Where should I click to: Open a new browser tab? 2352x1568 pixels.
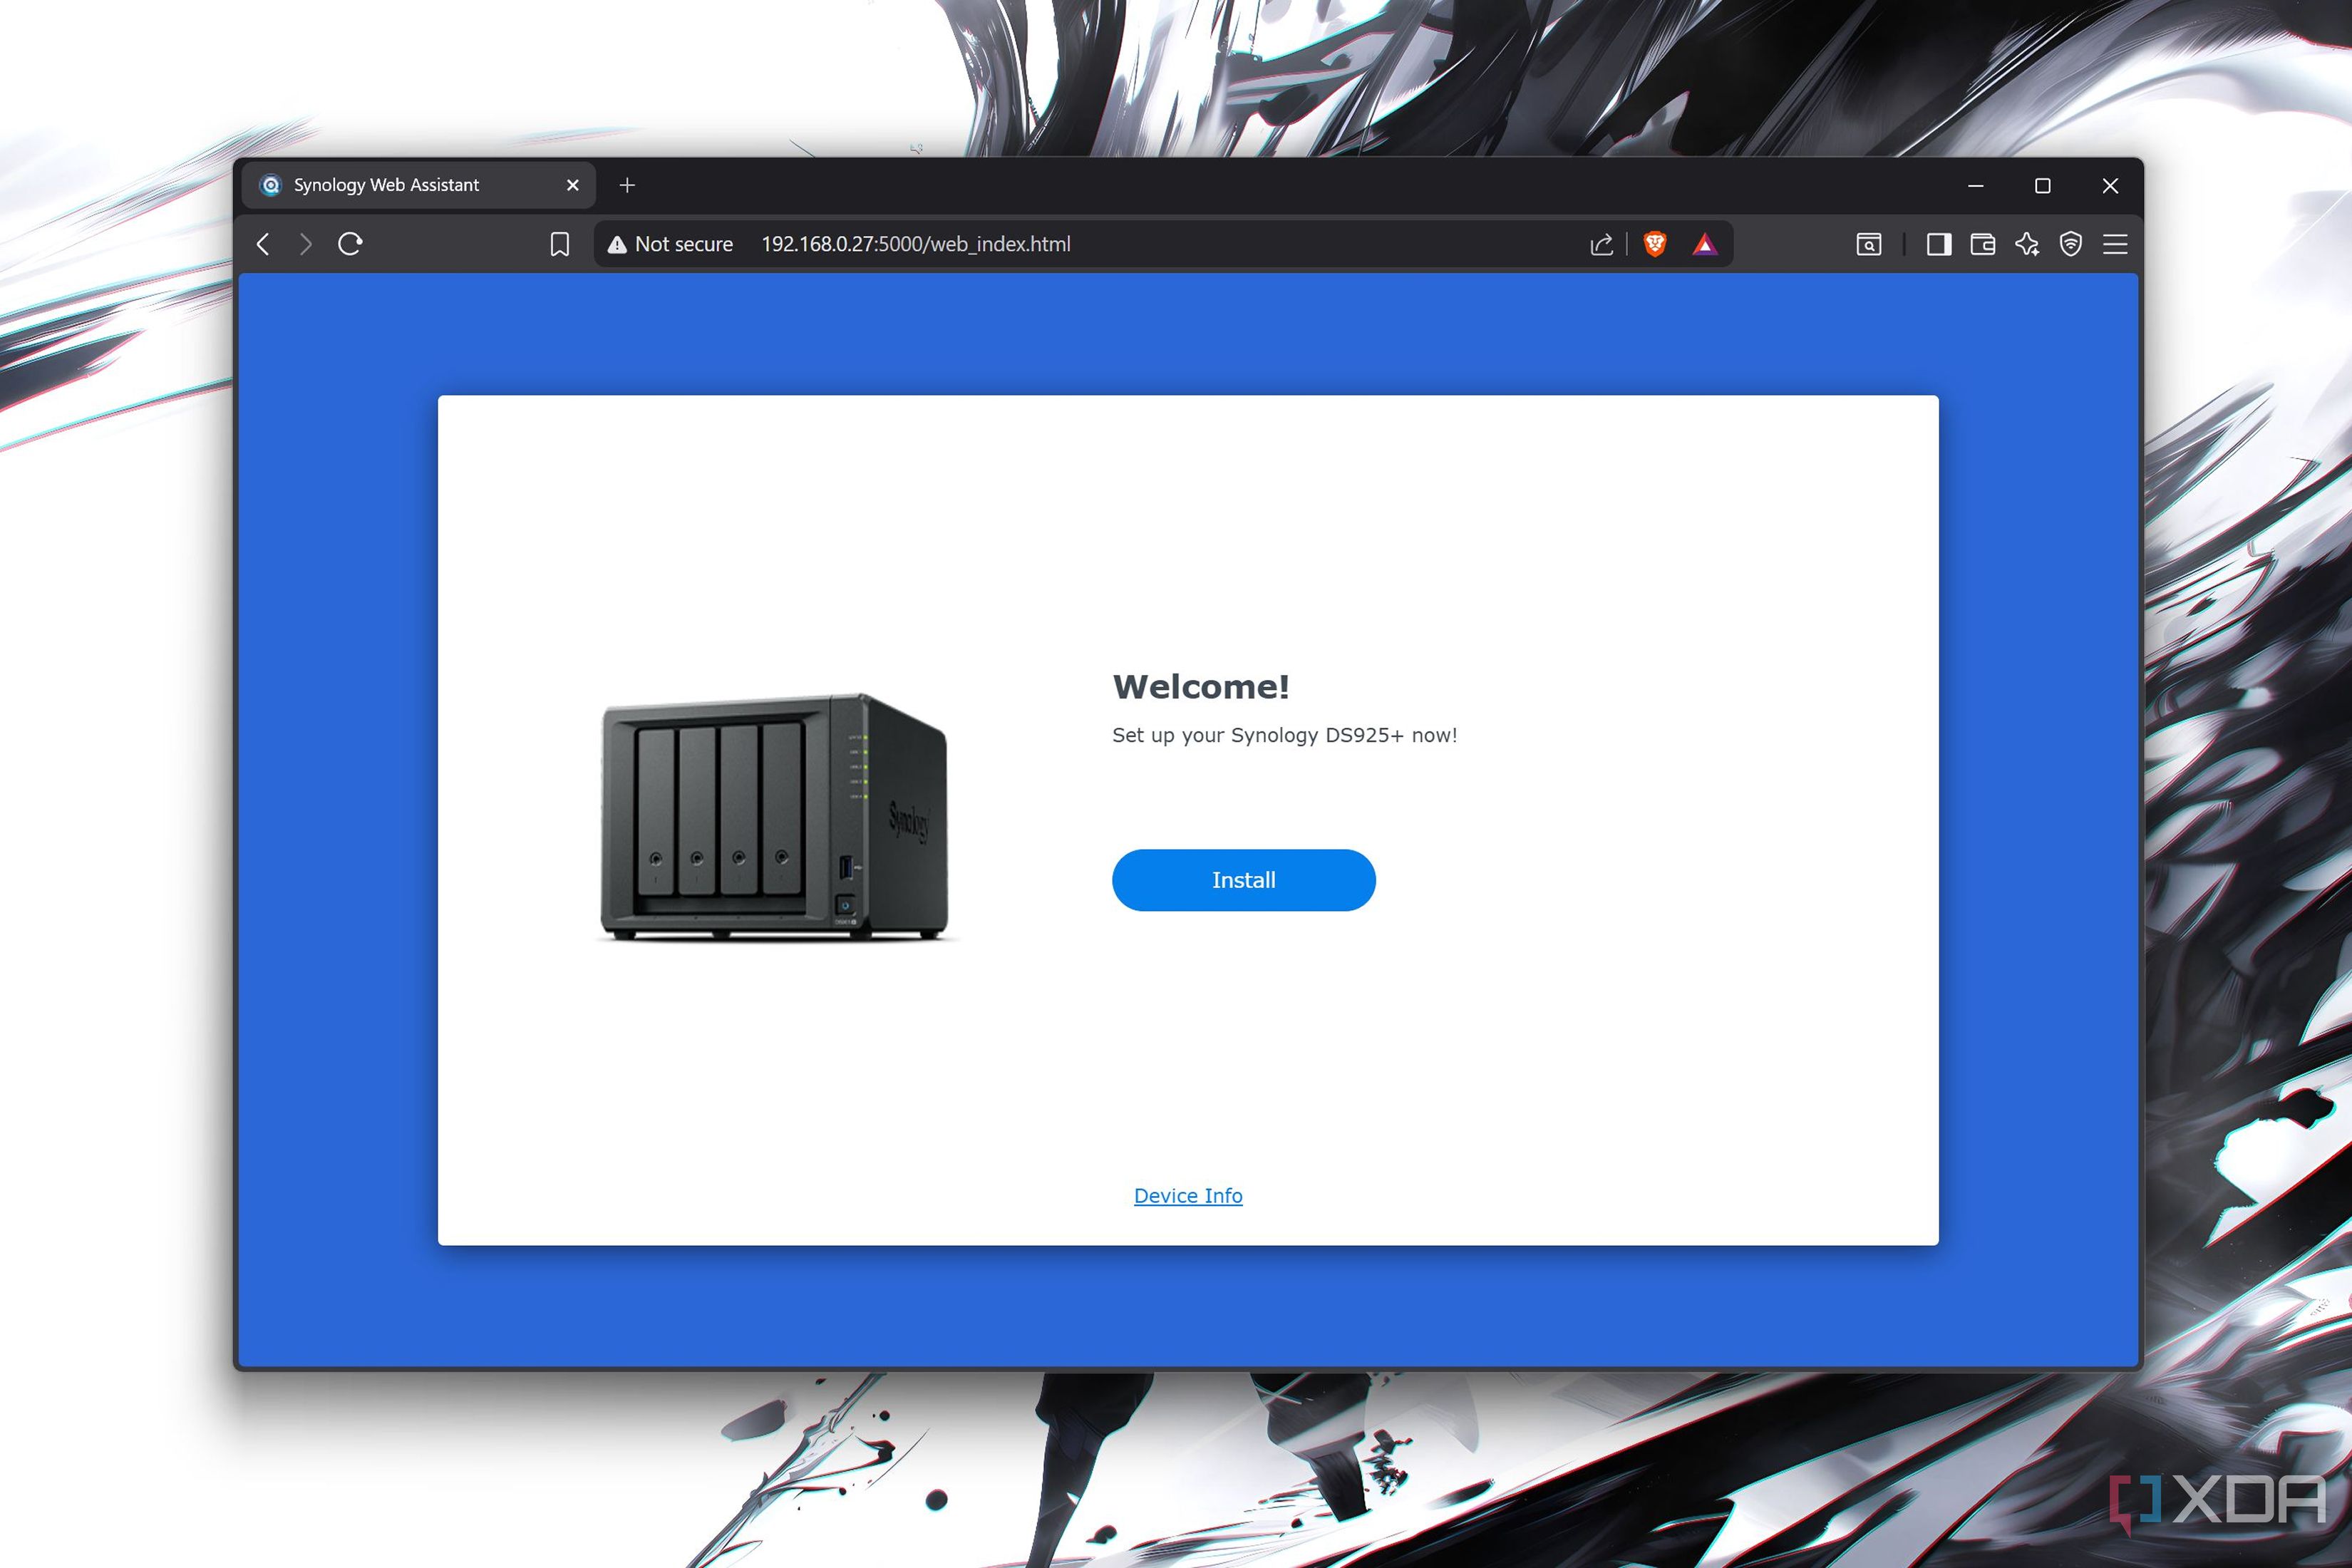[627, 185]
